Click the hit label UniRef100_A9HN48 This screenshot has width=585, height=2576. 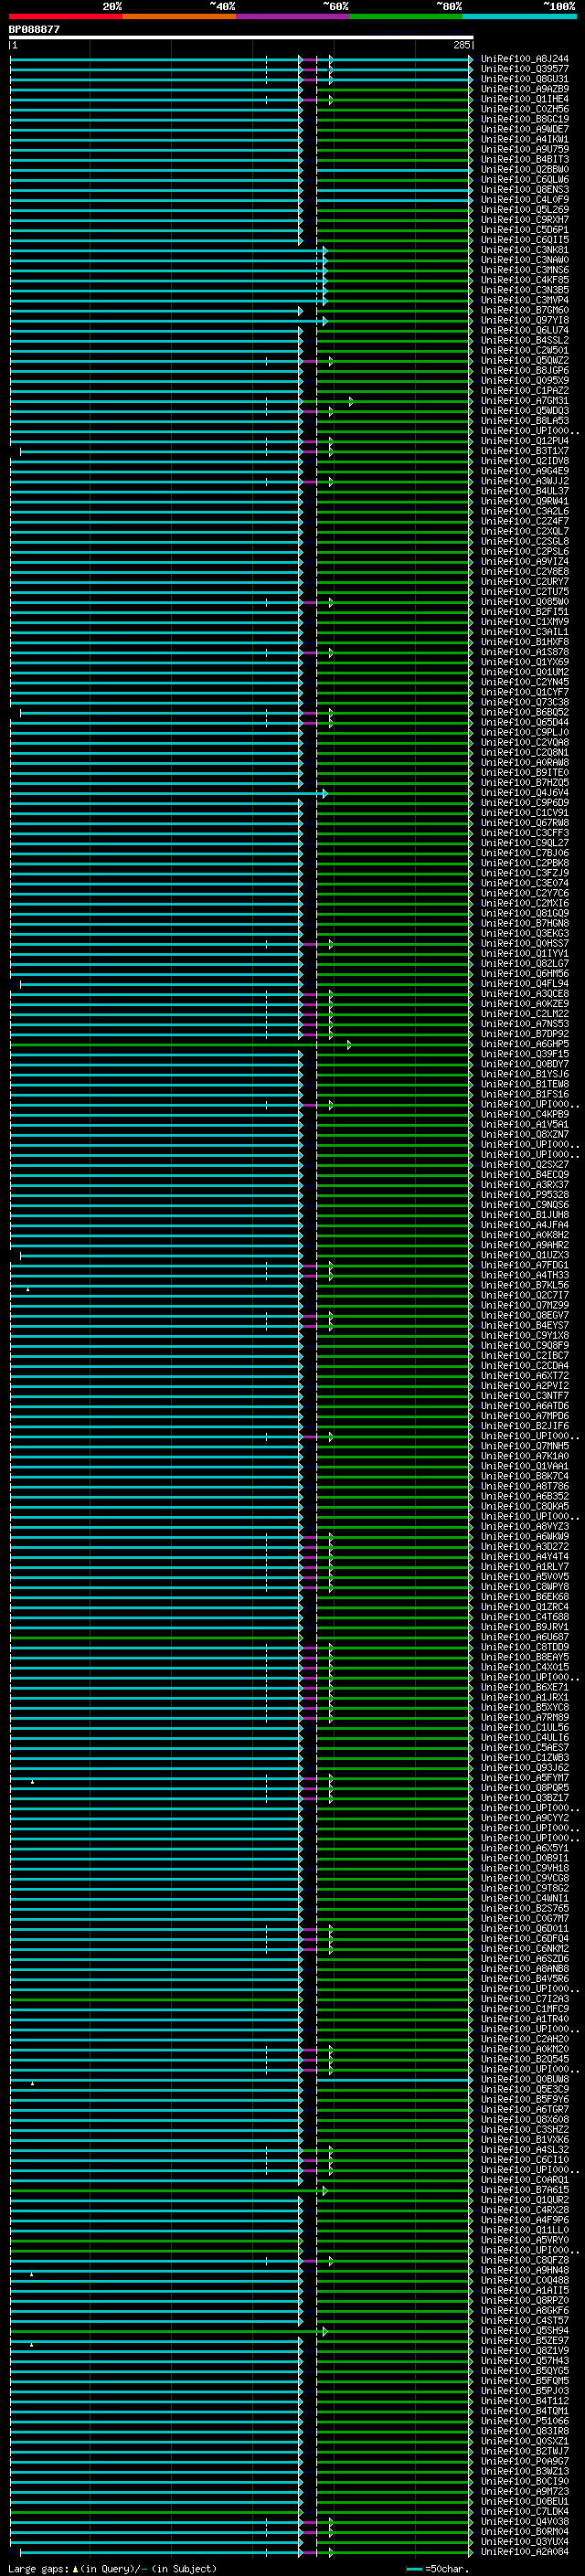pyautogui.click(x=525, y=2271)
